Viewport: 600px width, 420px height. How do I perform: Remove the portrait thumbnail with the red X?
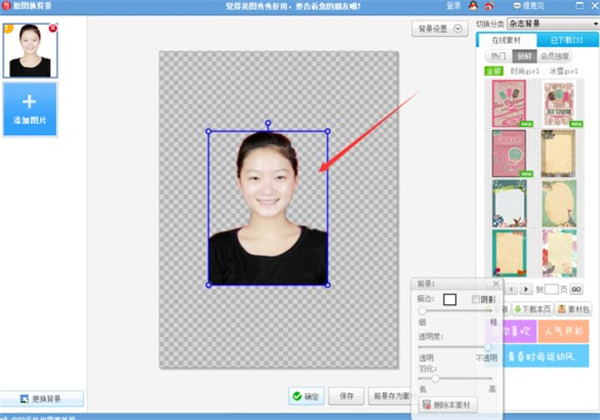coord(53,28)
